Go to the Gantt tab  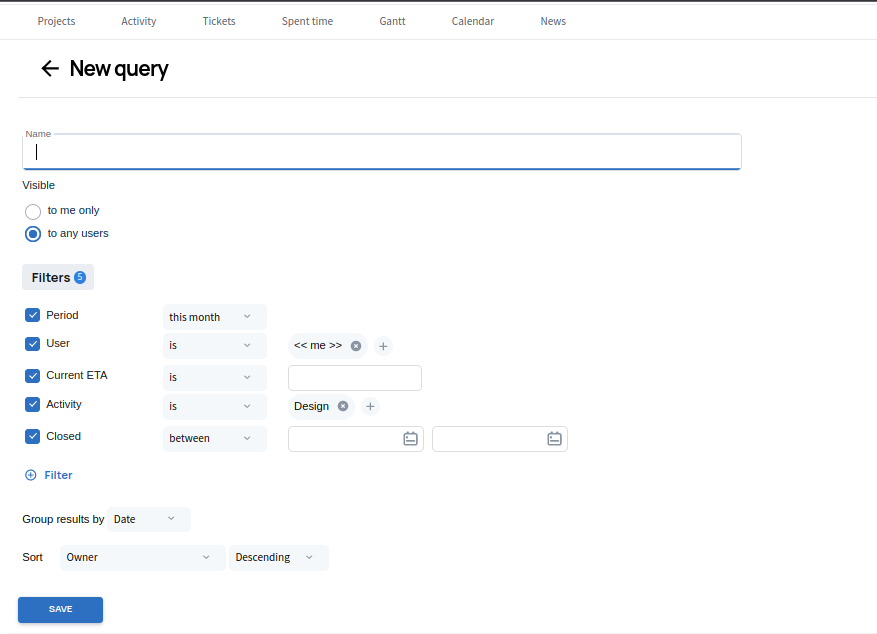(392, 21)
